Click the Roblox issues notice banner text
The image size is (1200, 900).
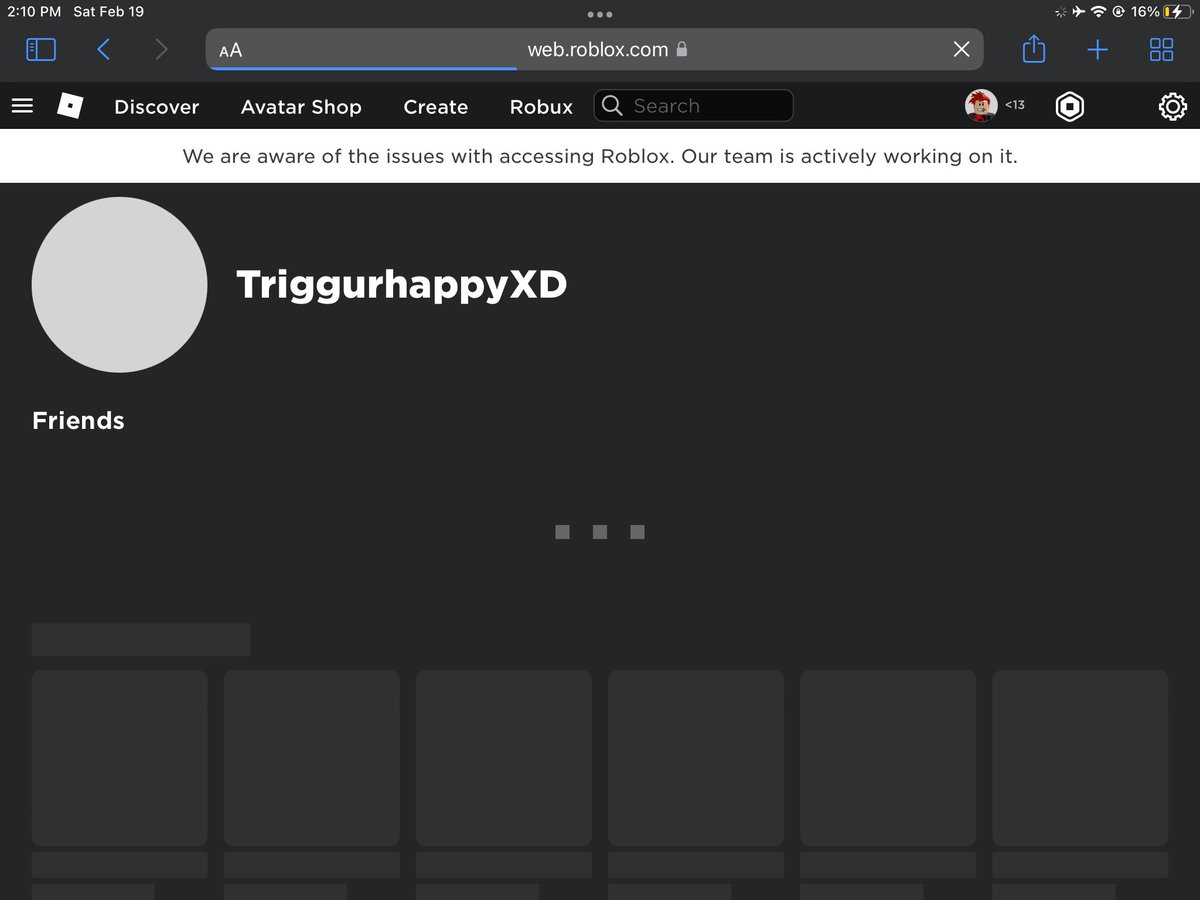[600, 157]
